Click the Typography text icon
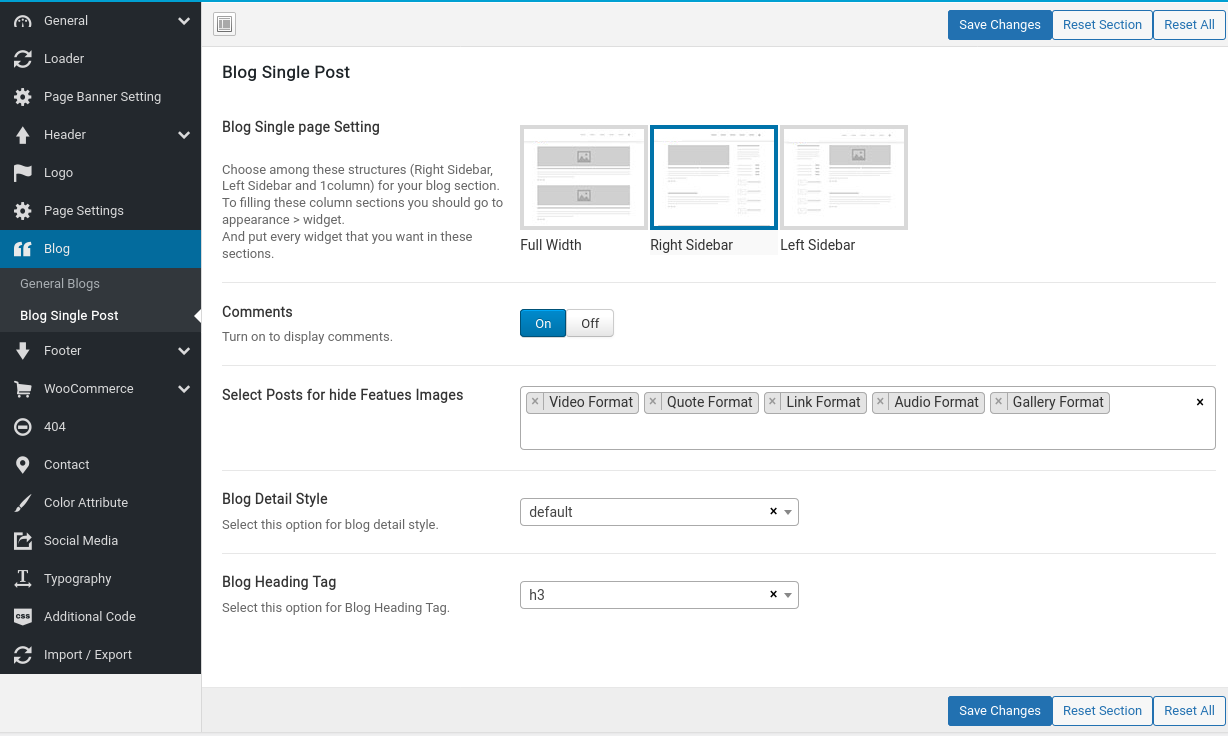Viewport: 1228px width, 736px height. tap(23, 579)
